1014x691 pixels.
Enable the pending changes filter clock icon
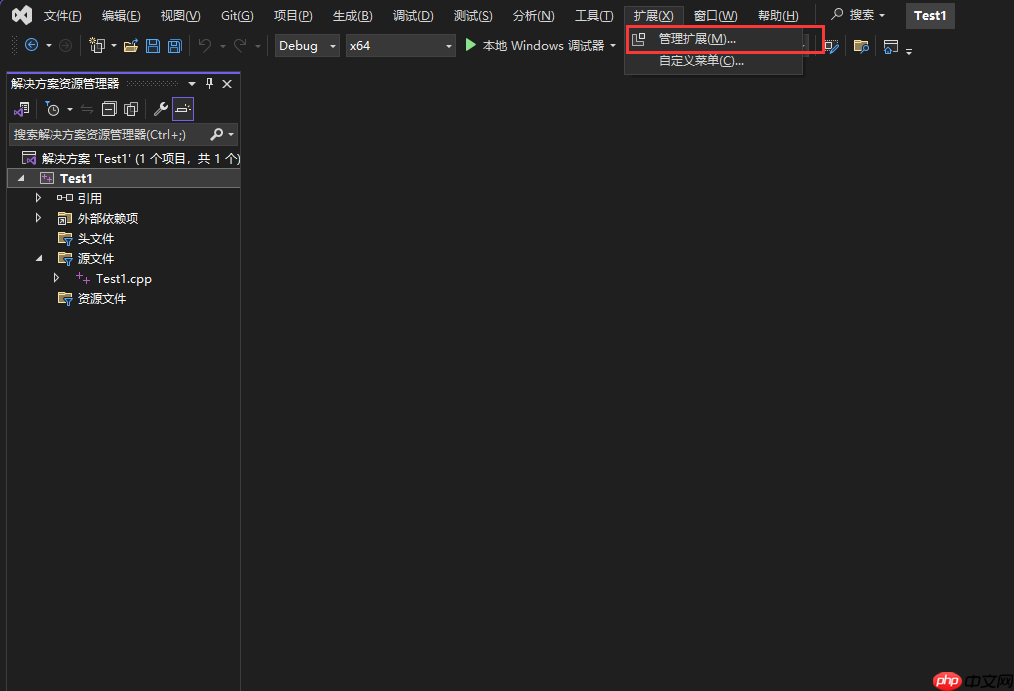click(x=53, y=109)
